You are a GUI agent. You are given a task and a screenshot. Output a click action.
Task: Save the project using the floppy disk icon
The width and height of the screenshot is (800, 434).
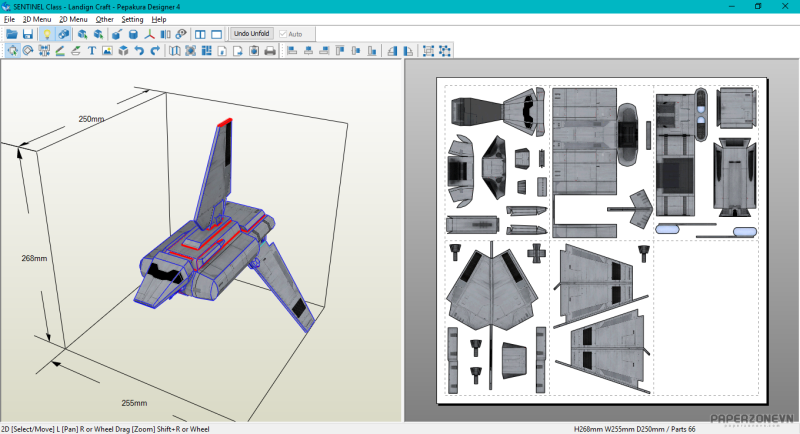tap(28, 34)
